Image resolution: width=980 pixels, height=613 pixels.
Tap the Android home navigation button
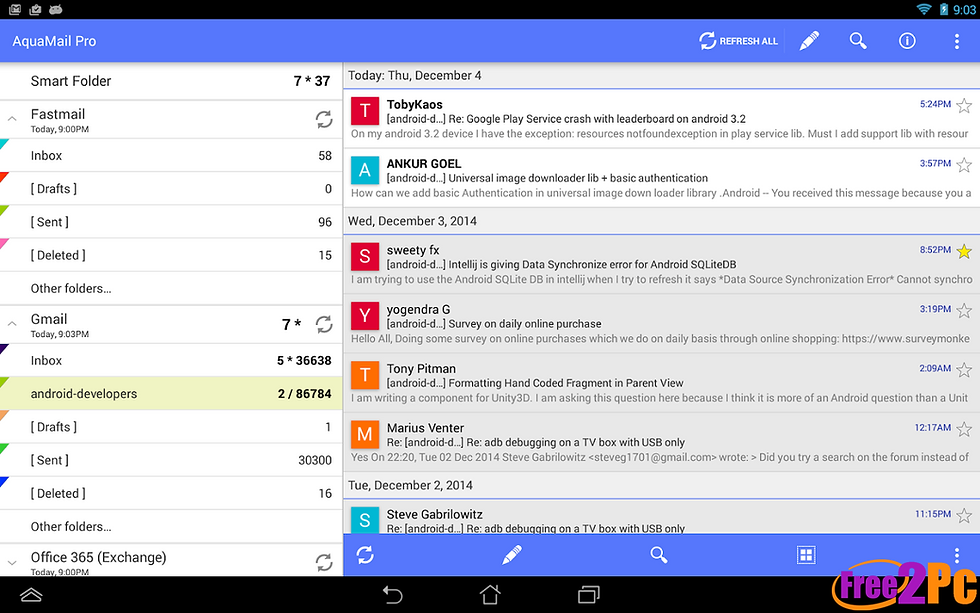(490, 594)
